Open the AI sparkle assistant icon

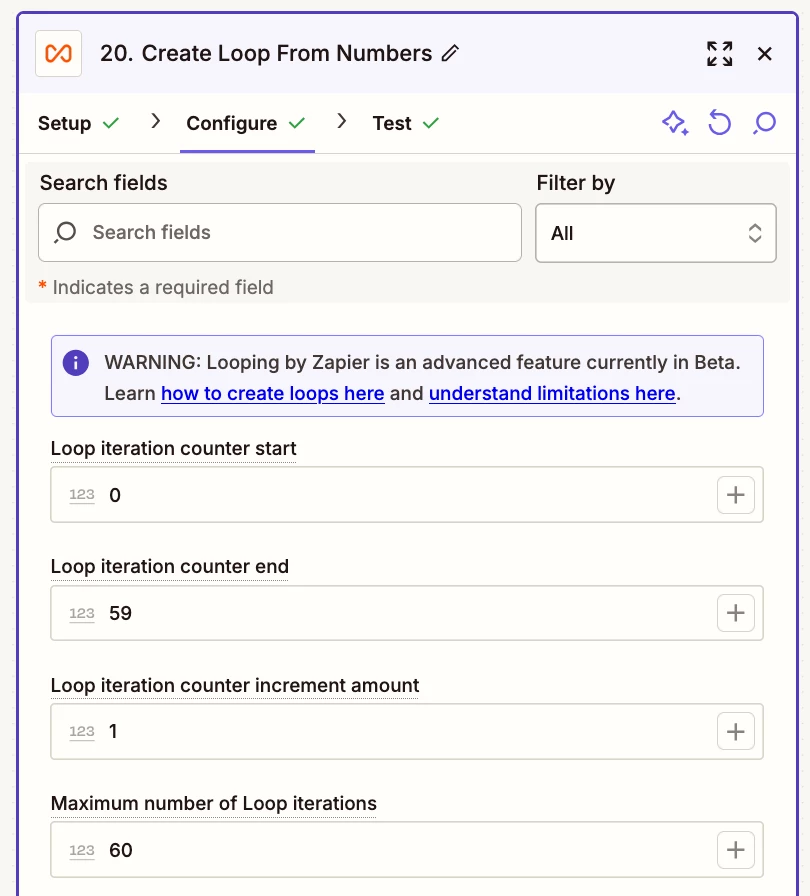[x=675, y=123]
